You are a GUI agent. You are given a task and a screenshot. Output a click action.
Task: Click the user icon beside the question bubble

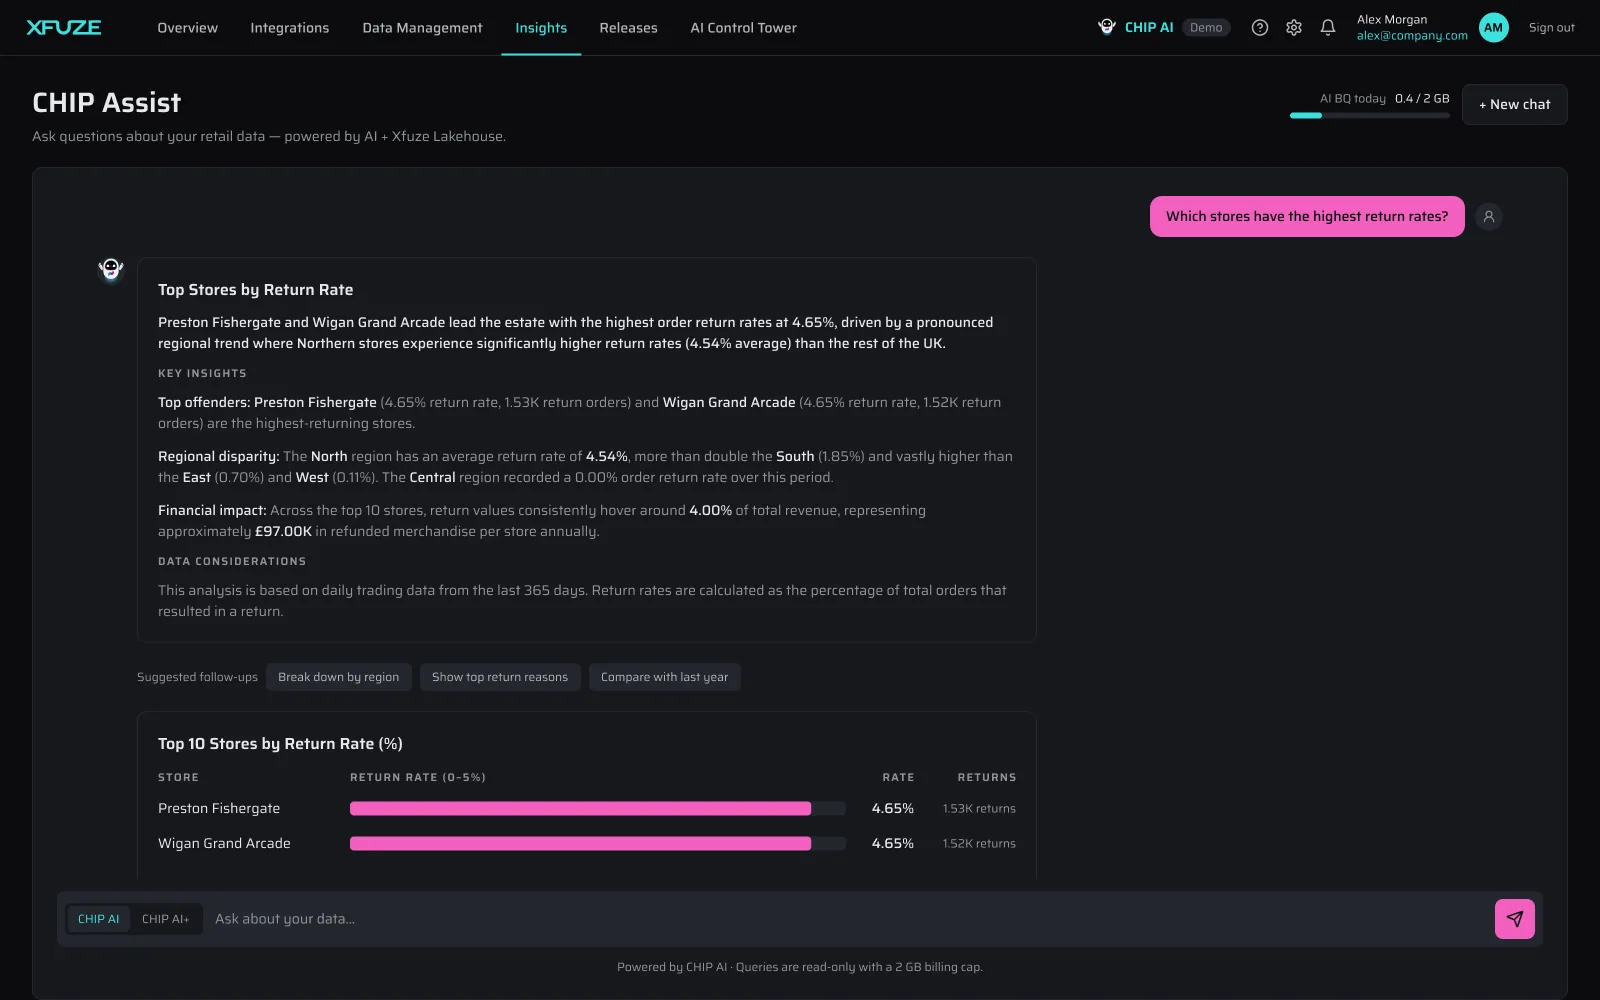tap(1489, 217)
